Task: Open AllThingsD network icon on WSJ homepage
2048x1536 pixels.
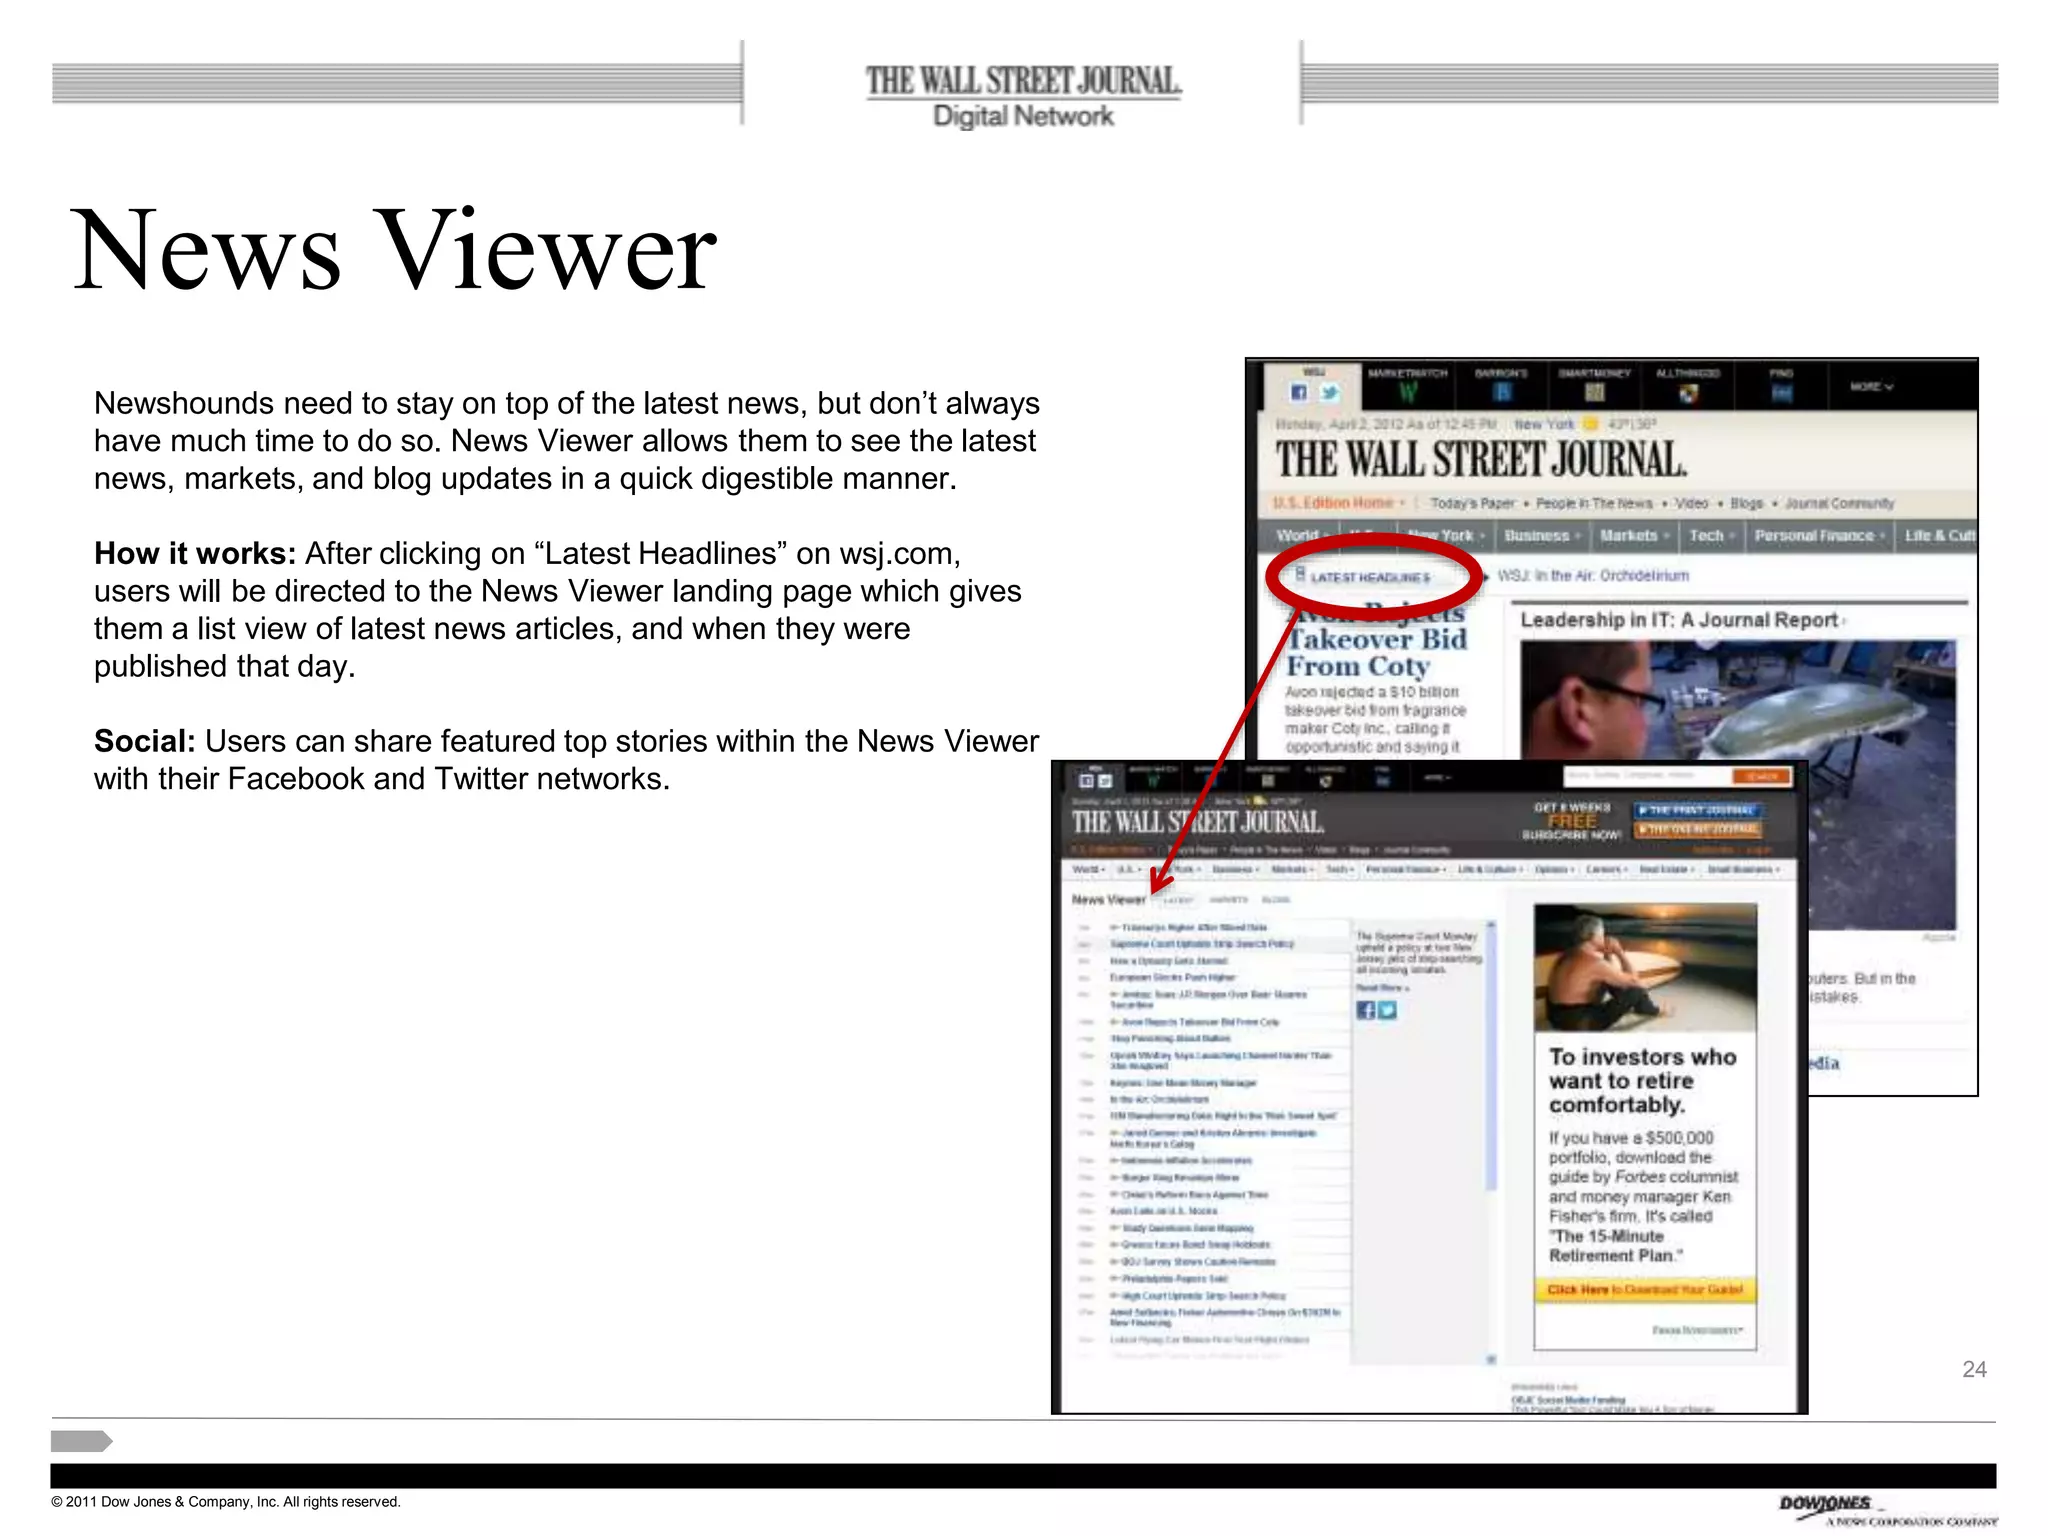Action: pos(1688,394)
